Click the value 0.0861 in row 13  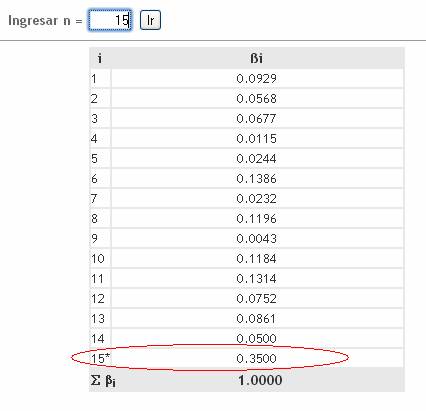click(256, 319)
